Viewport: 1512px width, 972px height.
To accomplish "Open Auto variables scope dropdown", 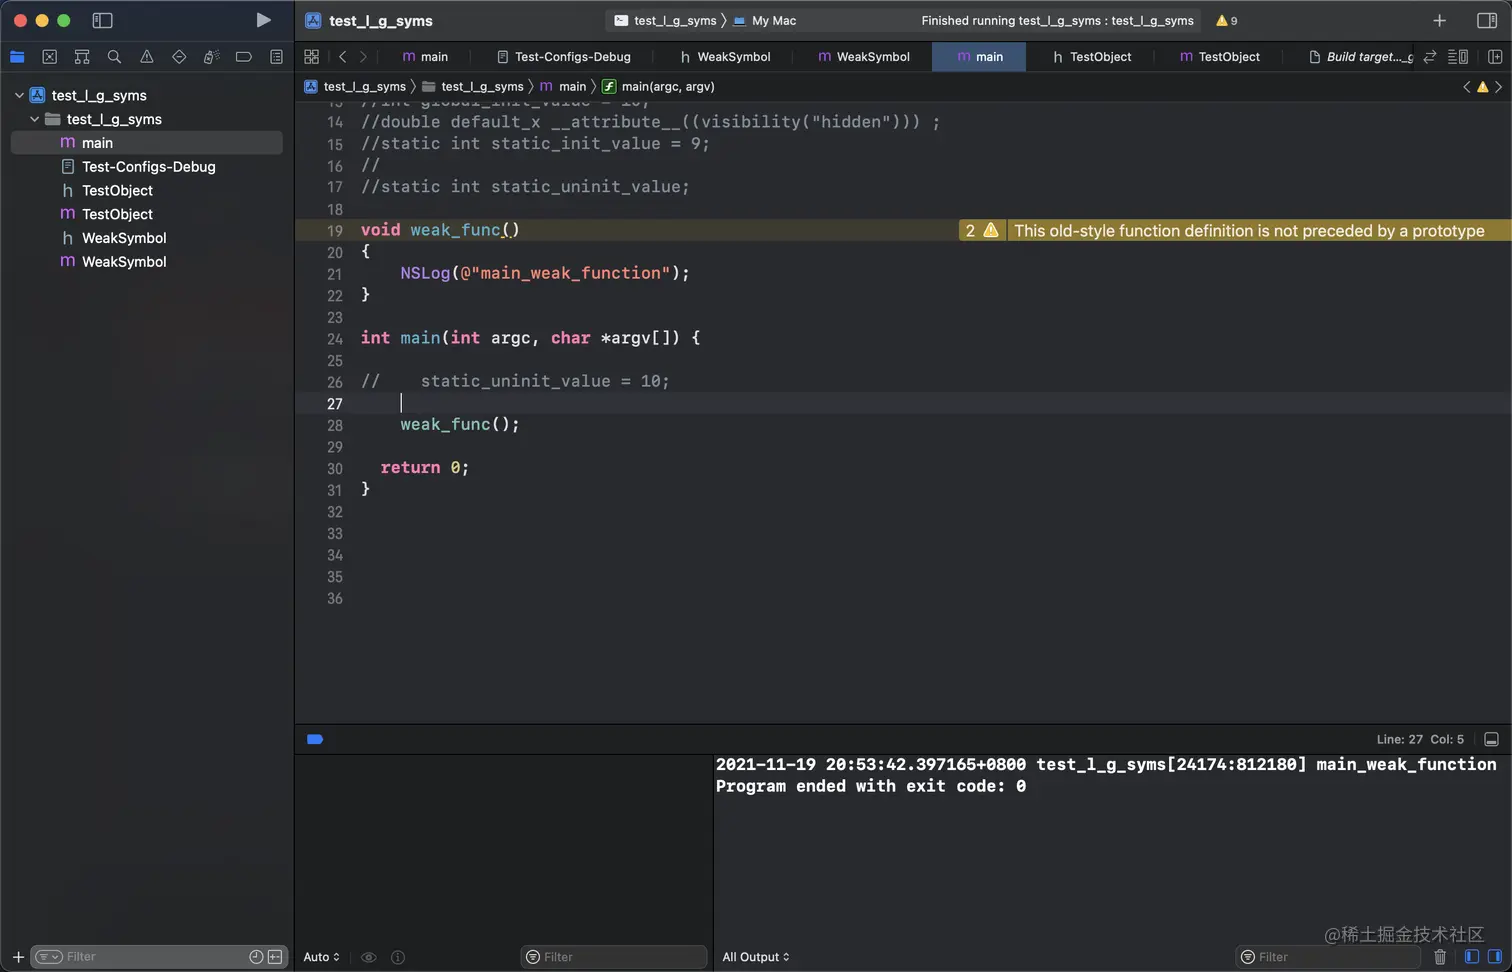I will (322, 957).
